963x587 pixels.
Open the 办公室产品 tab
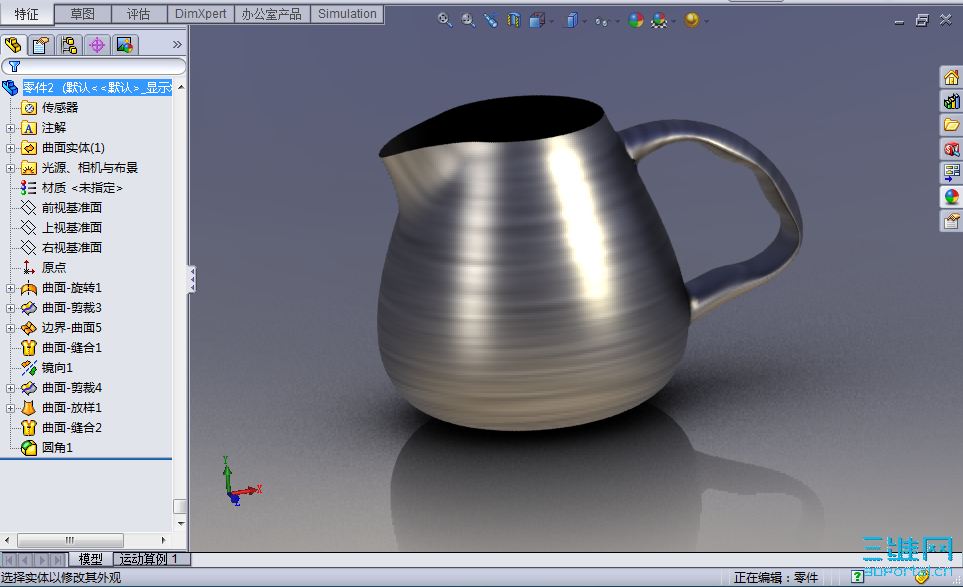(x=272, y=14)
